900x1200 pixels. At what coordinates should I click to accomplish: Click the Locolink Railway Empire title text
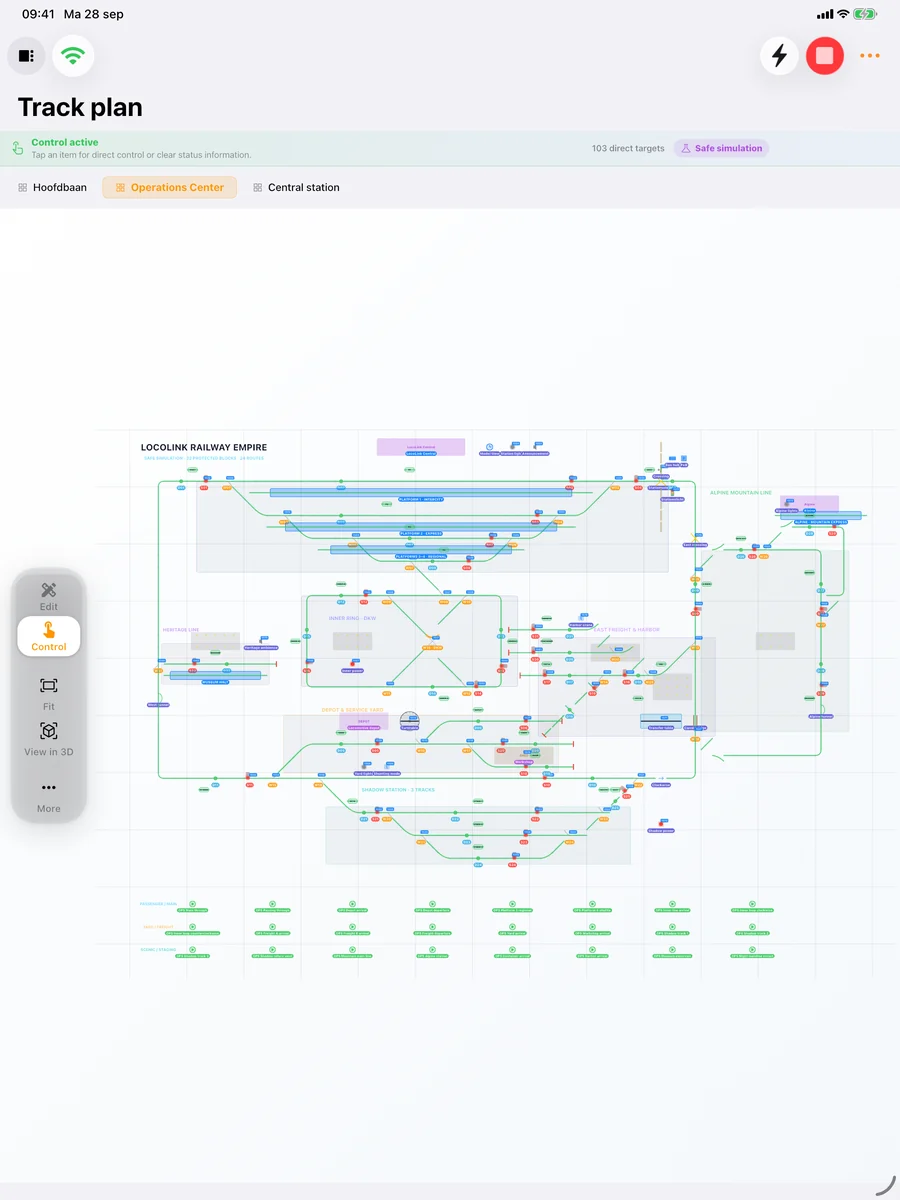204,448
